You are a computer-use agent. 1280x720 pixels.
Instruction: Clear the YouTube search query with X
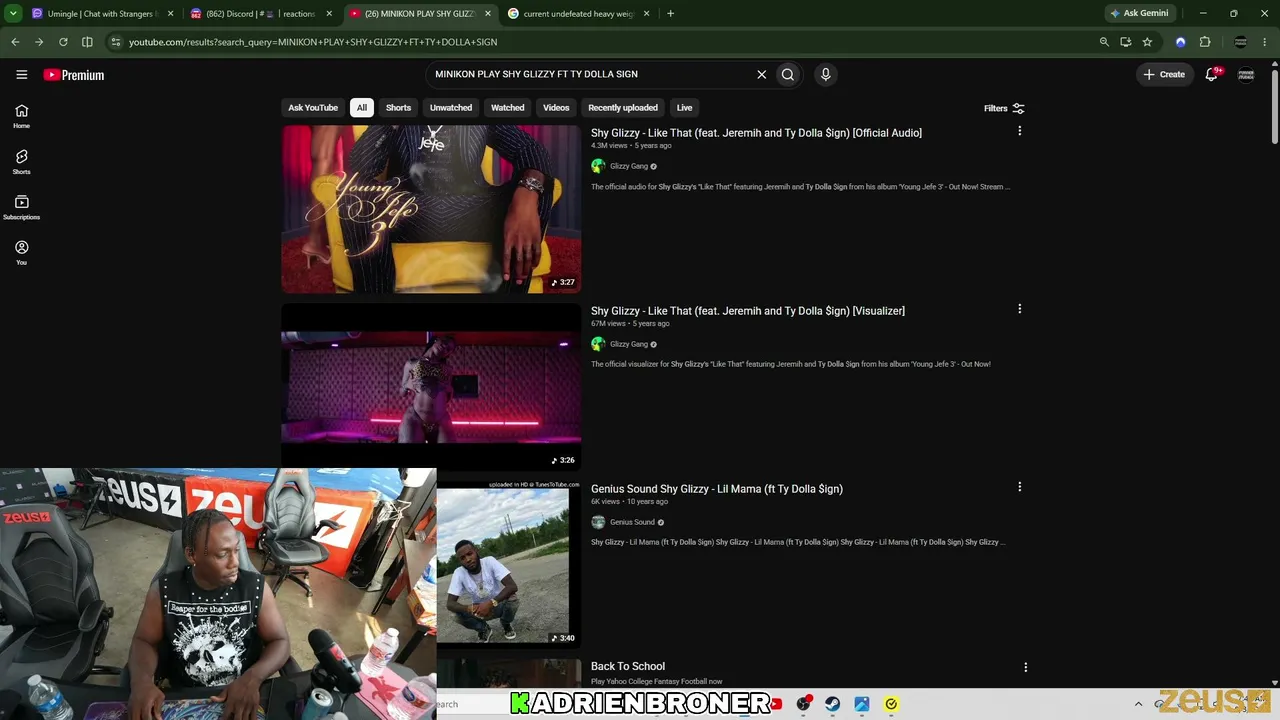pyautogui.click(x=761, y=74)
